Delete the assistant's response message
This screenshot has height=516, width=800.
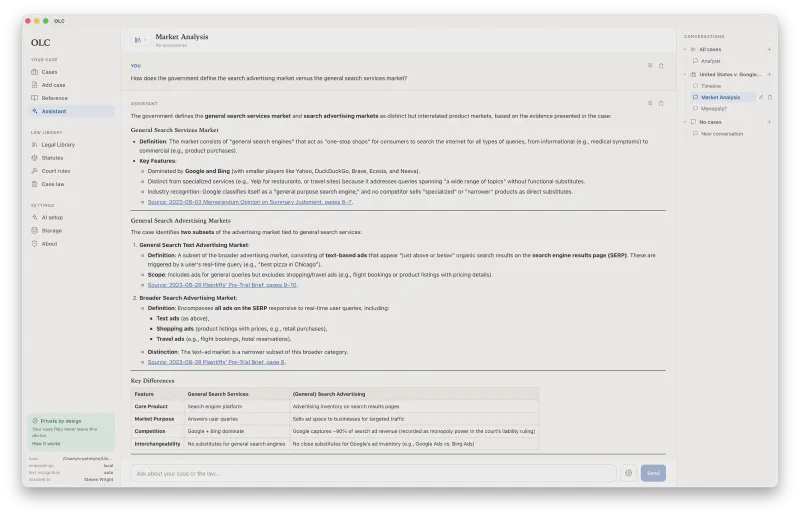[661, 104]
